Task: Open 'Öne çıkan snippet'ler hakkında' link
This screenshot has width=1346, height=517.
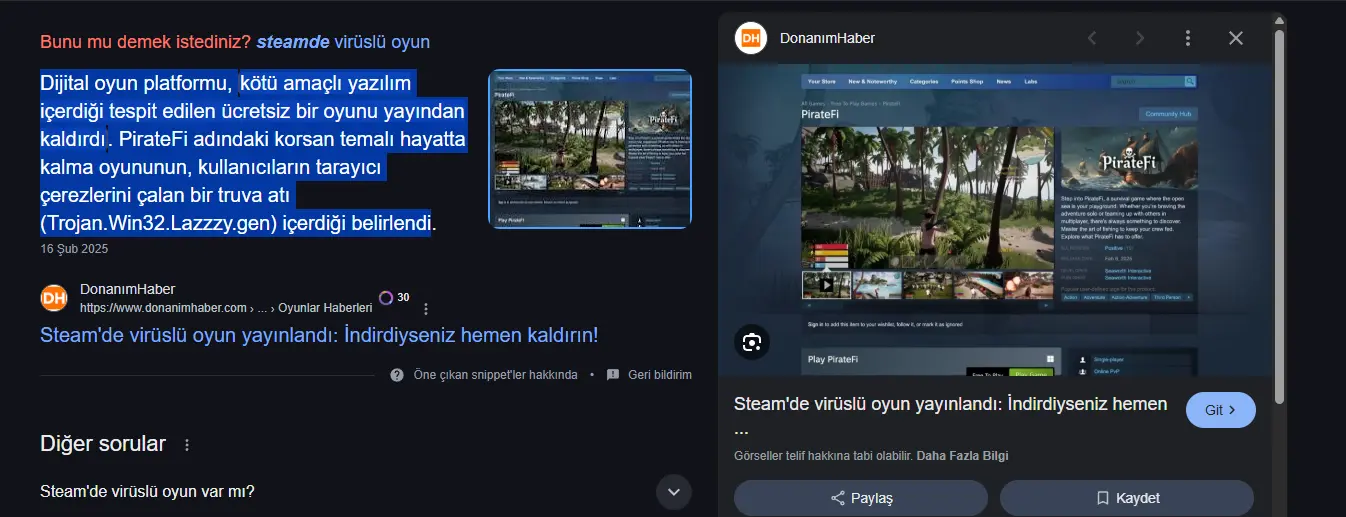Action: pyautogui.click(x=495, y=375)
